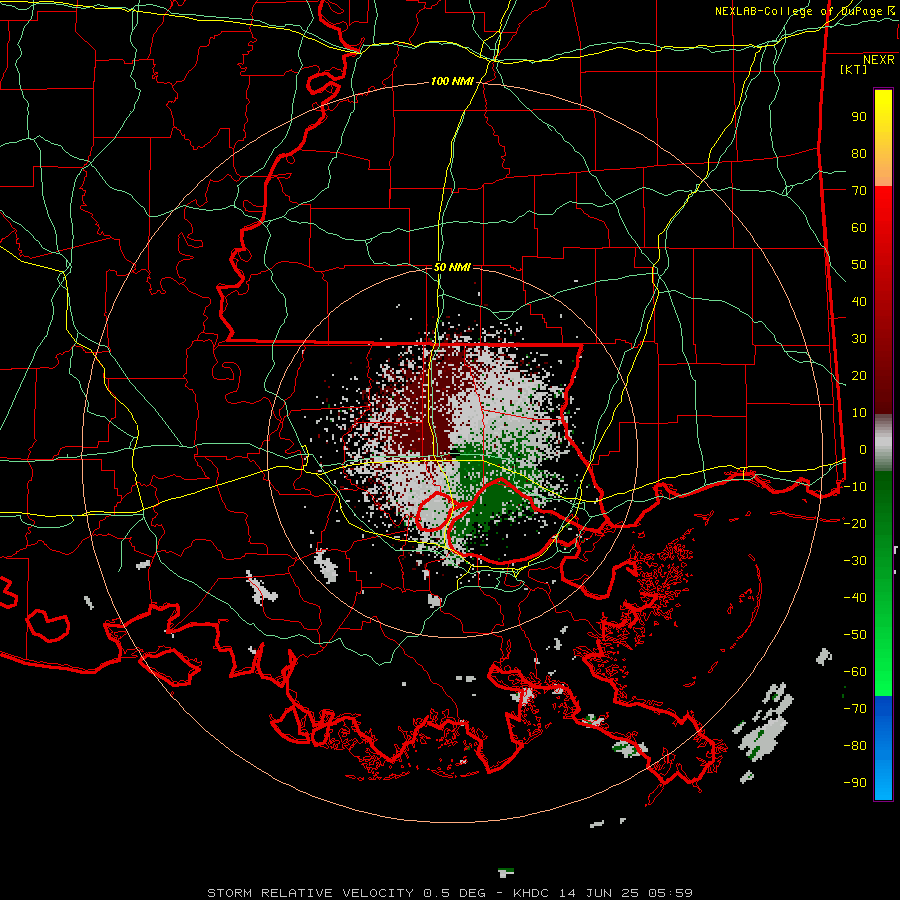The image size is (900, 900).
Task: Pick the yellow top segment of color bar
Action: 883,138
